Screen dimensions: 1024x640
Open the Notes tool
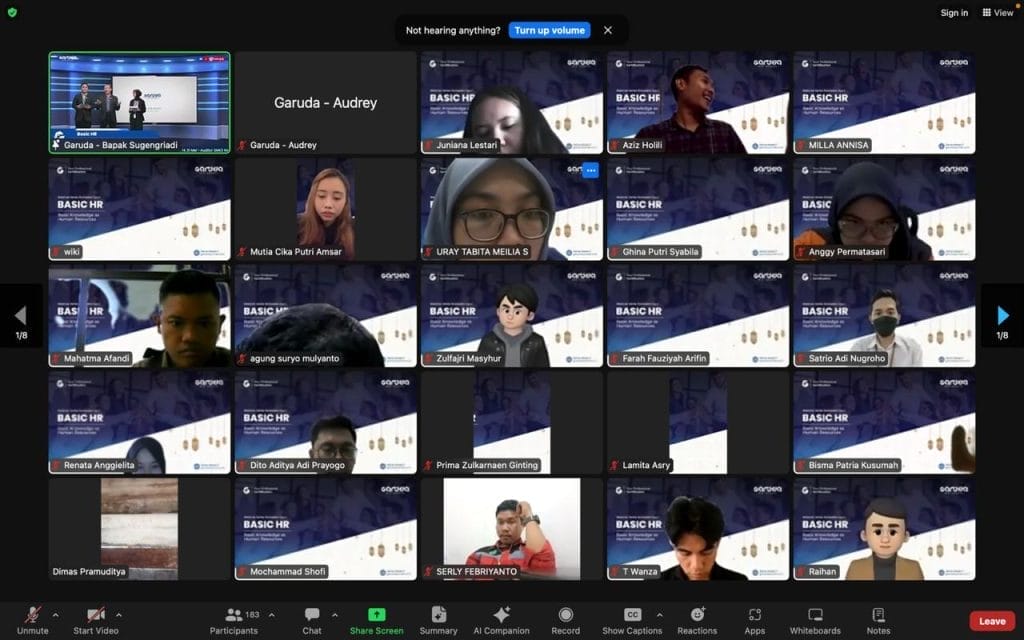click(878, 615)
